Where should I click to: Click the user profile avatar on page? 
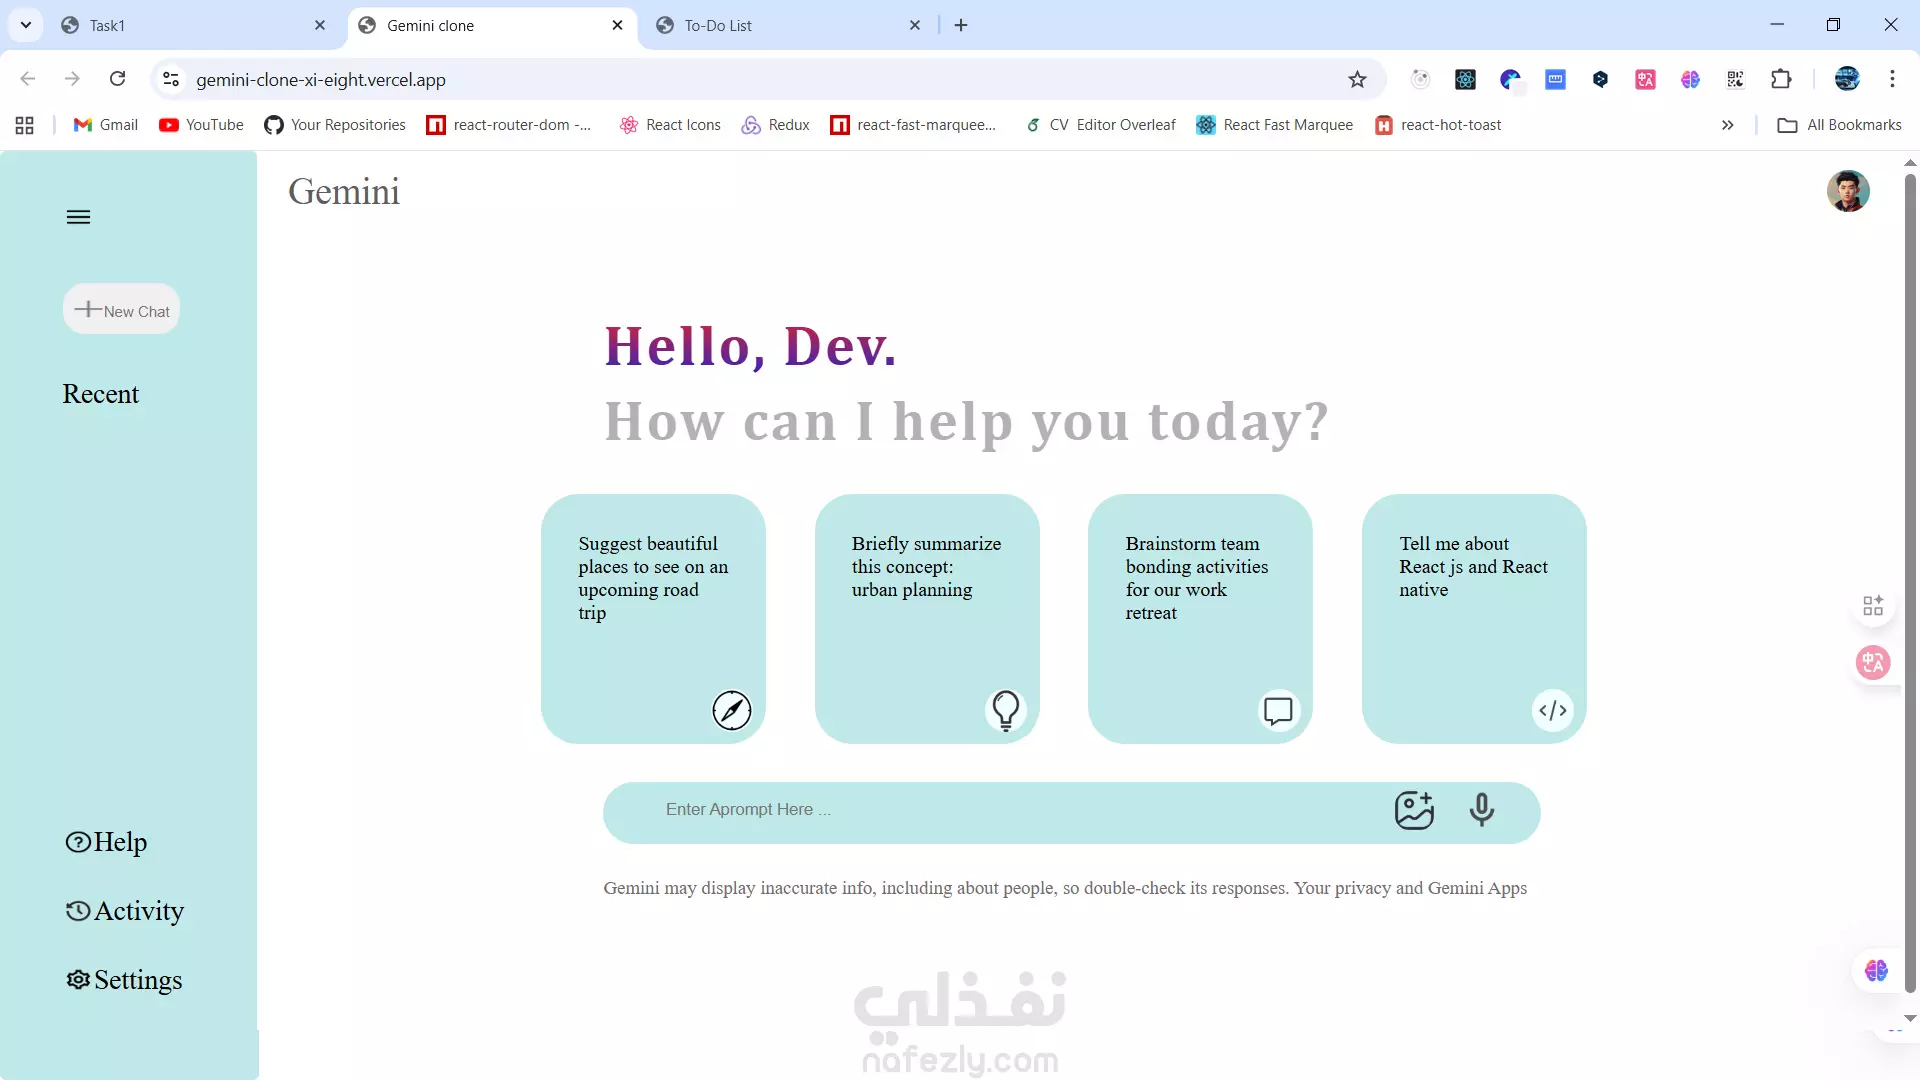click(1848, 191)
